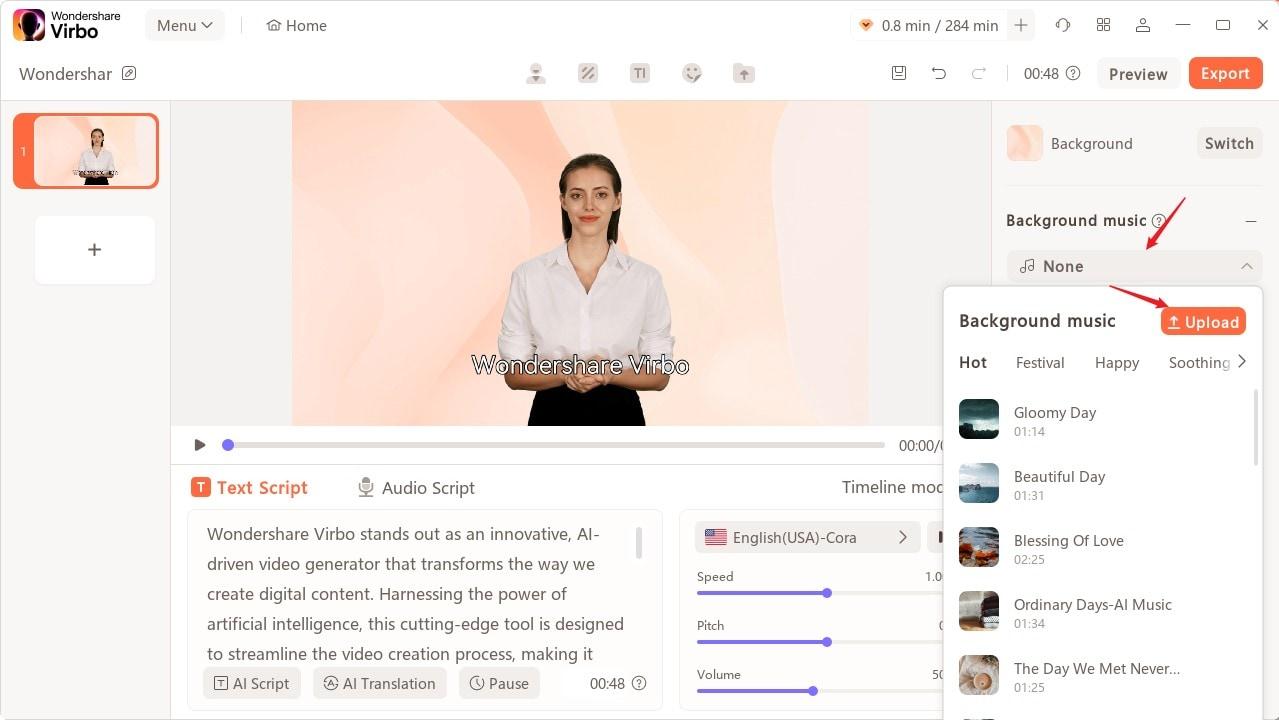This screenshot has width=1279, height=720.
Task: Close the None music dropdown
Action: click(x=1246, y=266)
